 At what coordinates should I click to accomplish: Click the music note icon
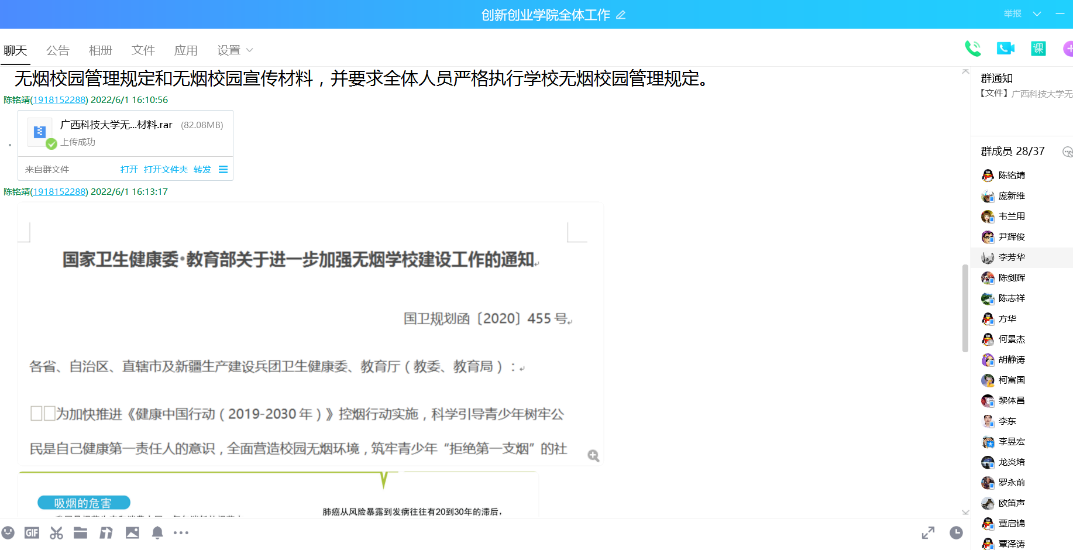click(x=106, y=533)
